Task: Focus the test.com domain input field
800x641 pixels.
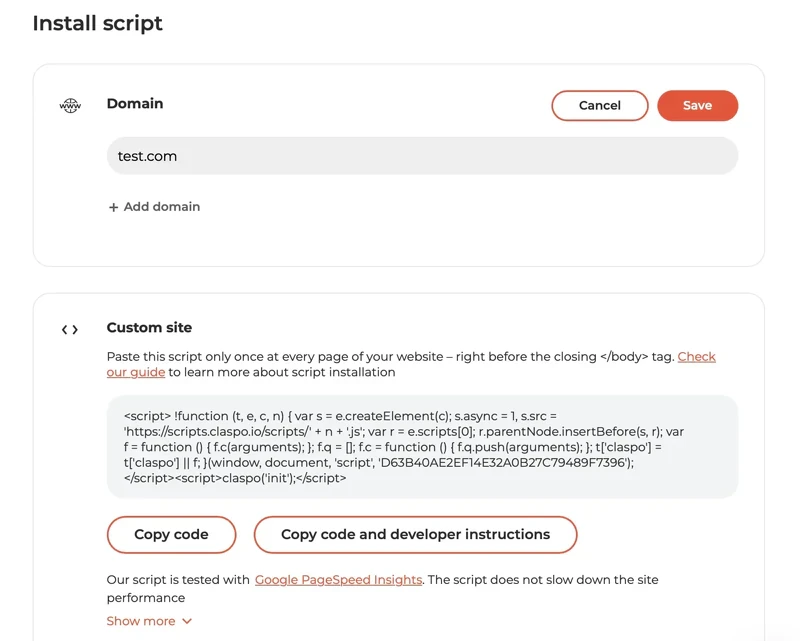Action: [x=422, y=156]
